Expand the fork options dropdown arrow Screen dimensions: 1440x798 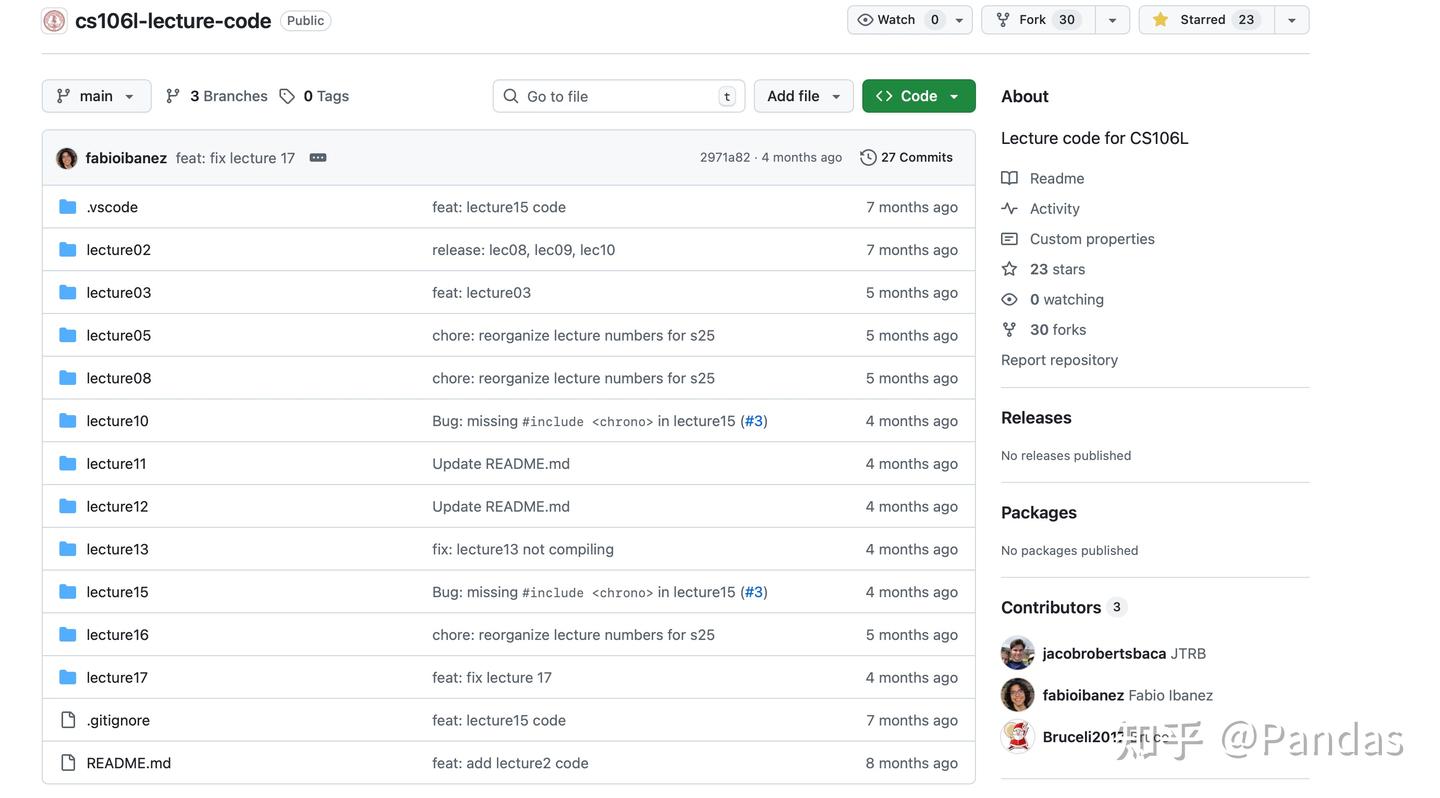(x=1112, y=20)
